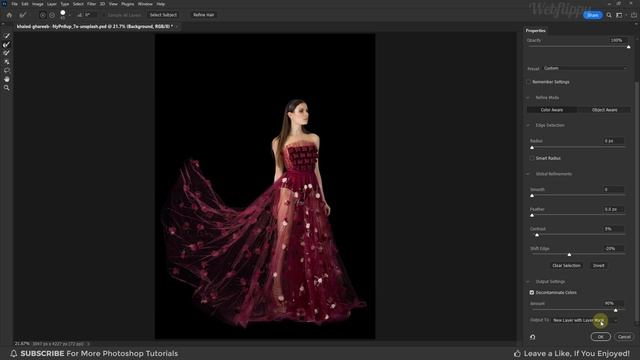
Task: Adjust the Feather slider
Action: 532,215
